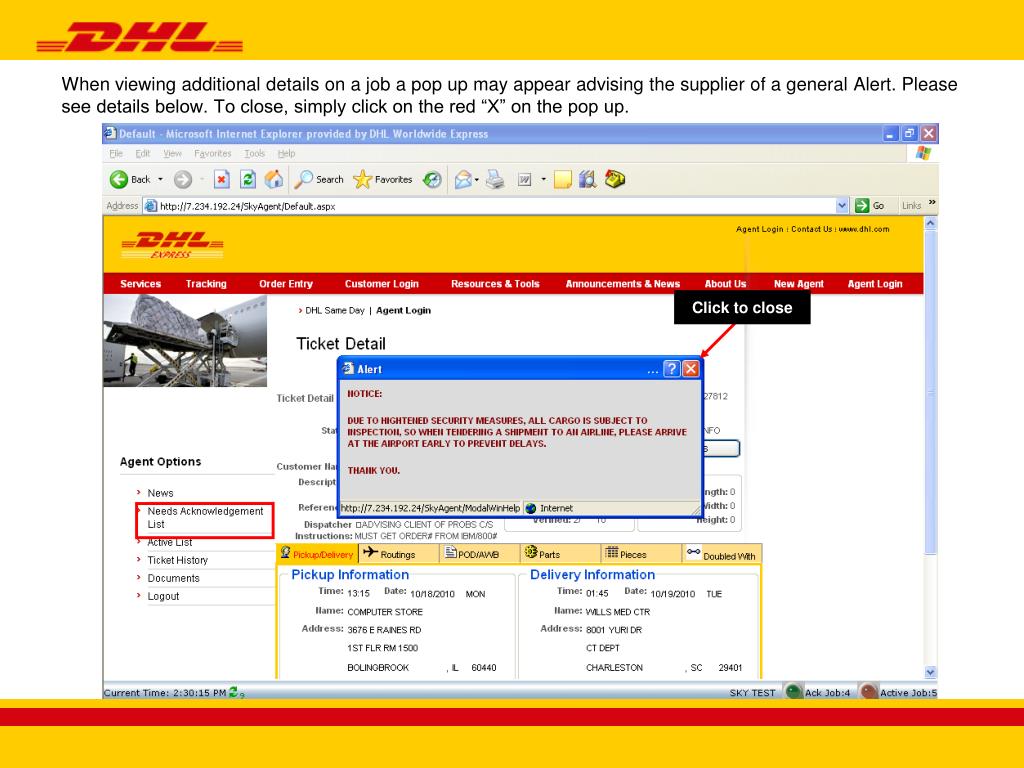Expand the address bar history dropdown

(x=842, y=206)
